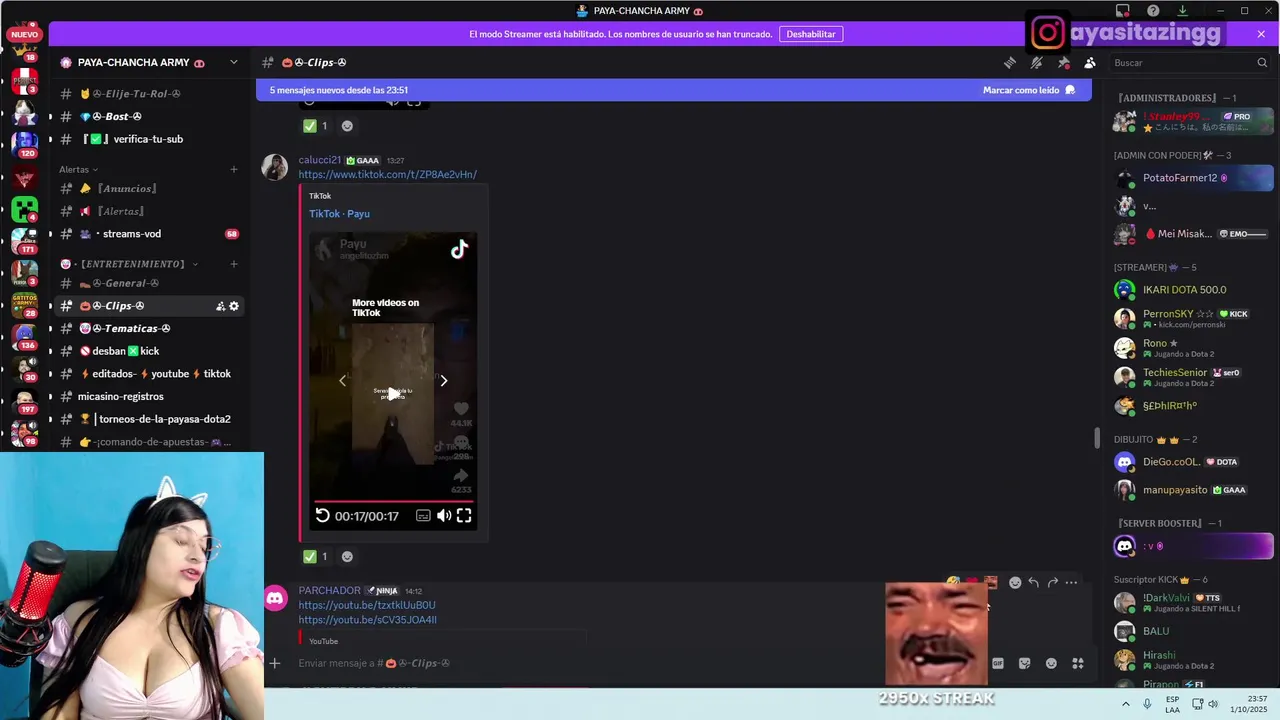Open the emoji picker in message bar
The height and width of the screenshot is (720, 1280).
tap(1051, 663)
